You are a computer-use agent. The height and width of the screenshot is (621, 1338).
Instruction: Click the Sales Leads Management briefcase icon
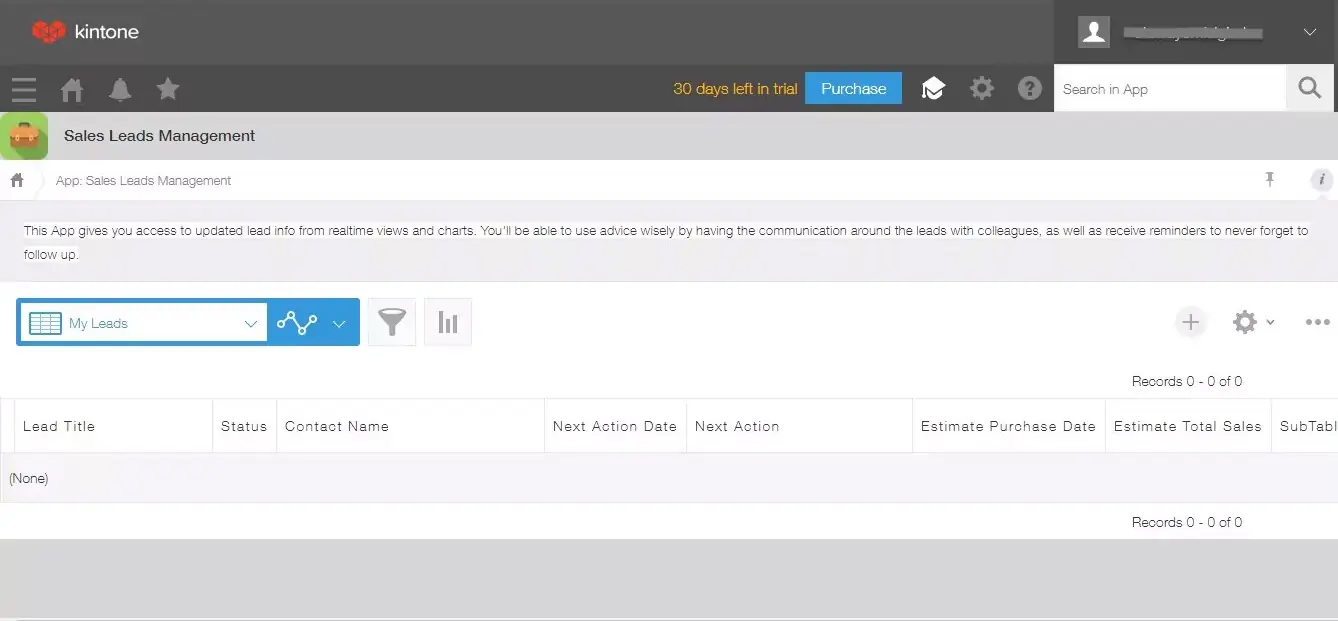24,136
